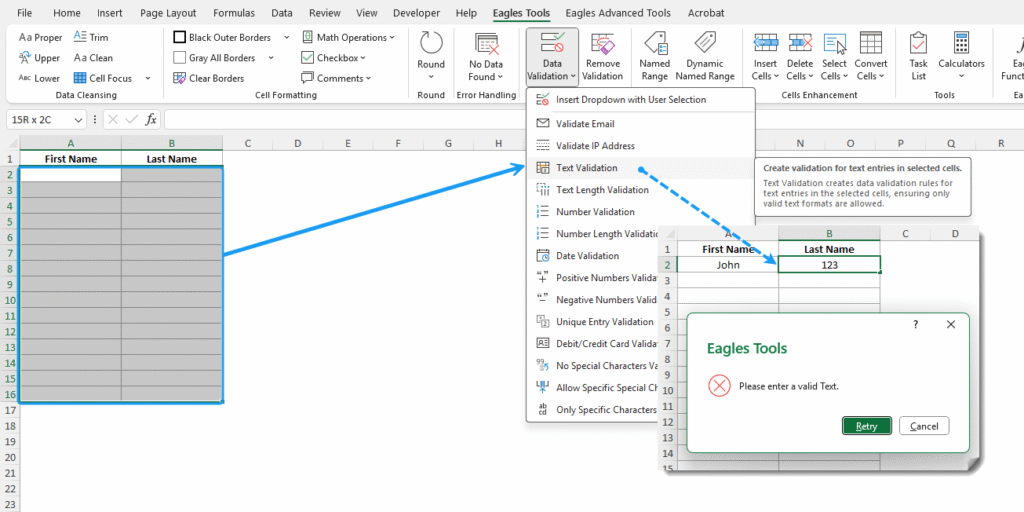Open Dynamic Named Range tool

(705, 57)
